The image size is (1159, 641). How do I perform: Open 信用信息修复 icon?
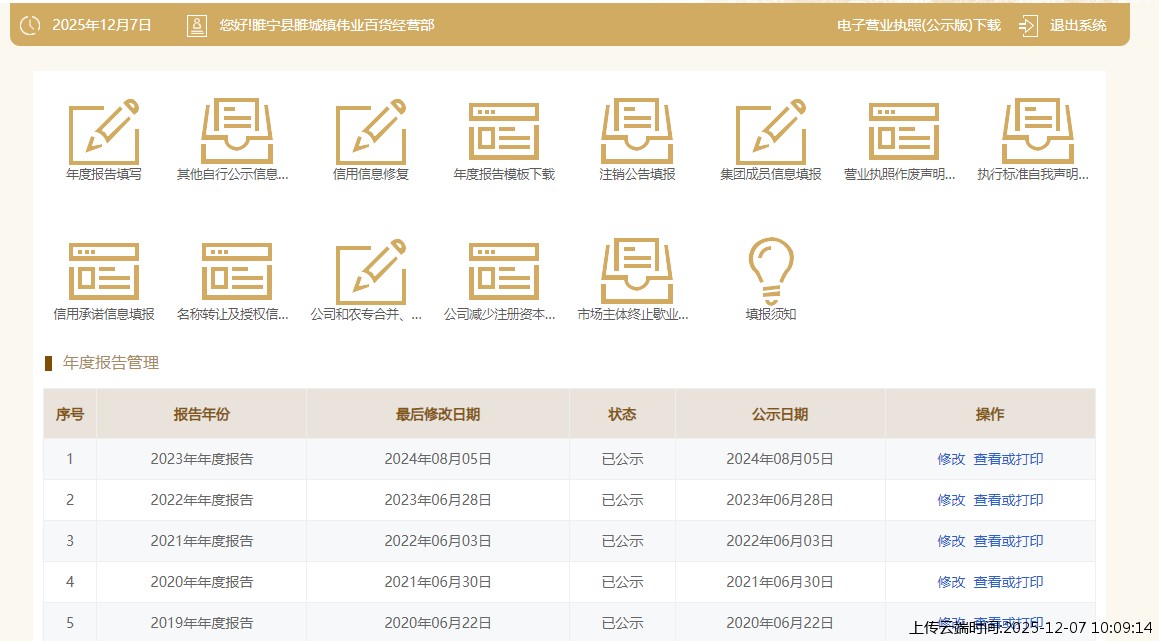(x=370, y=133)
